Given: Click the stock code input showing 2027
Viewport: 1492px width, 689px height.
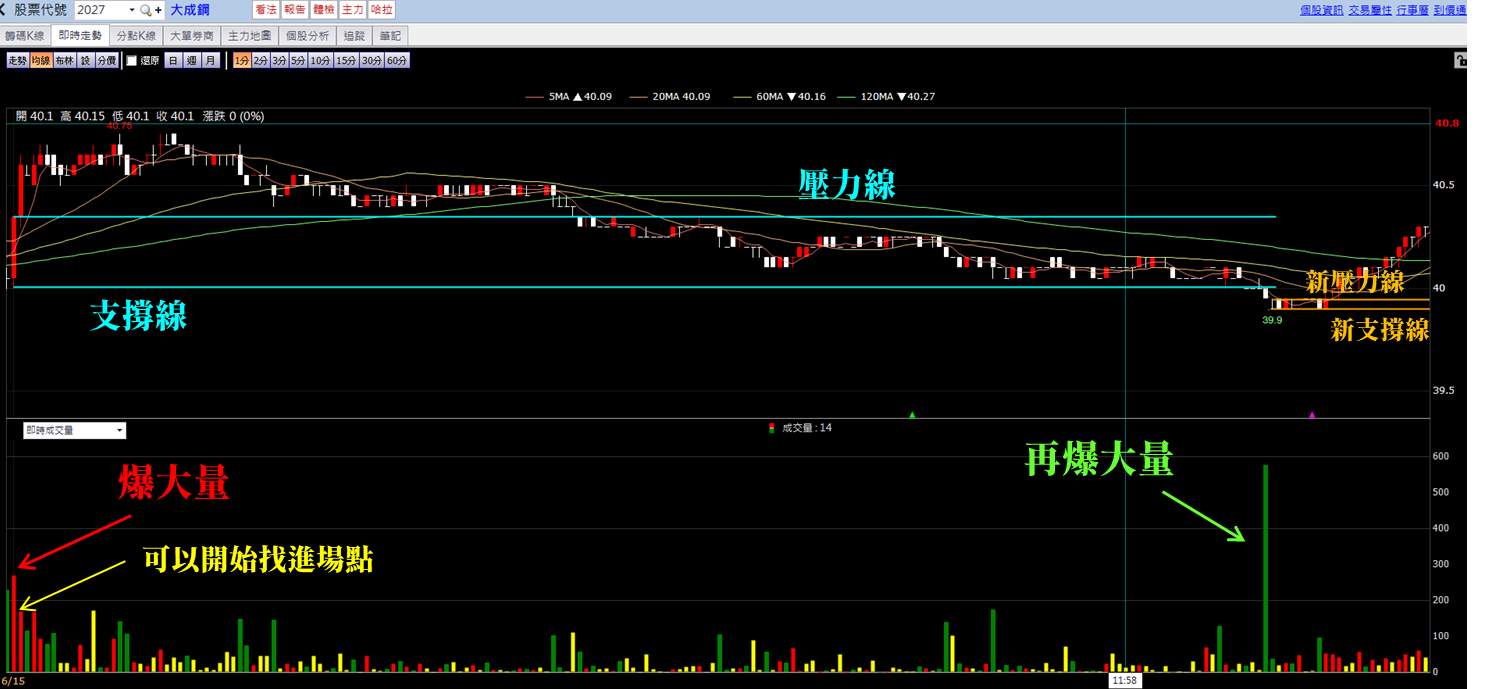Looking at the screenshot, I should coord(100,10).
